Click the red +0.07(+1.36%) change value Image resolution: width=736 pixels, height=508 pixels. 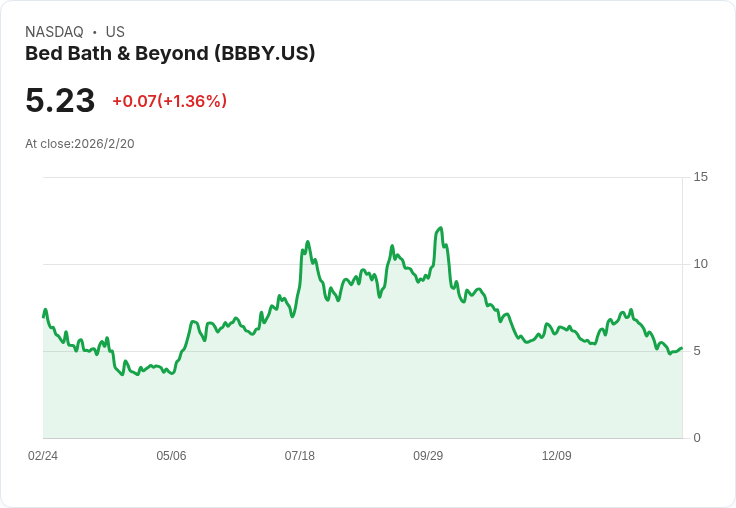coord(169,101)
